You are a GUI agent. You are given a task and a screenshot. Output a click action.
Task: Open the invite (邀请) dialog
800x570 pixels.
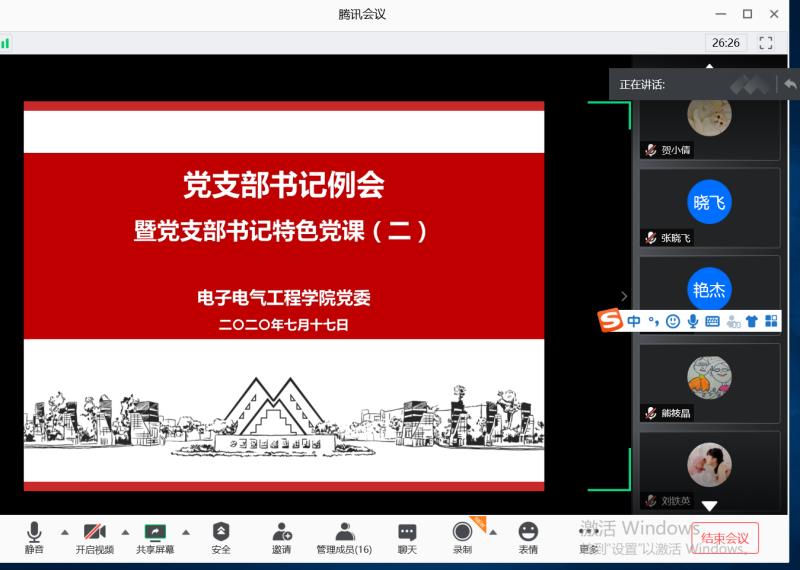point(282,537)
